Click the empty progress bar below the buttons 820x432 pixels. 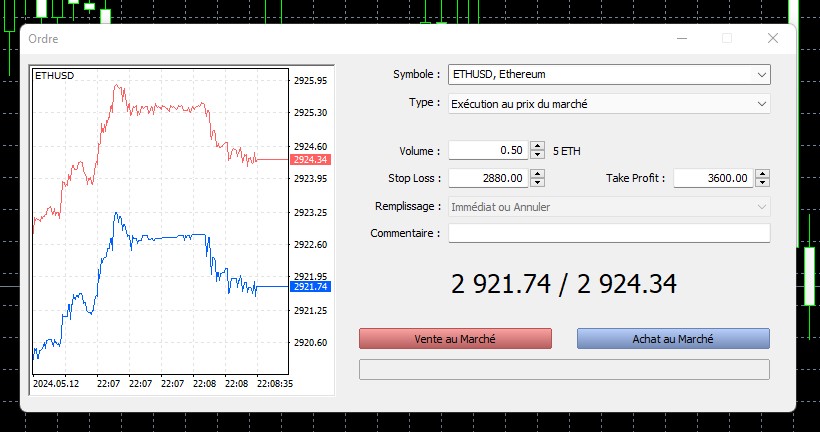click(564, 370)
